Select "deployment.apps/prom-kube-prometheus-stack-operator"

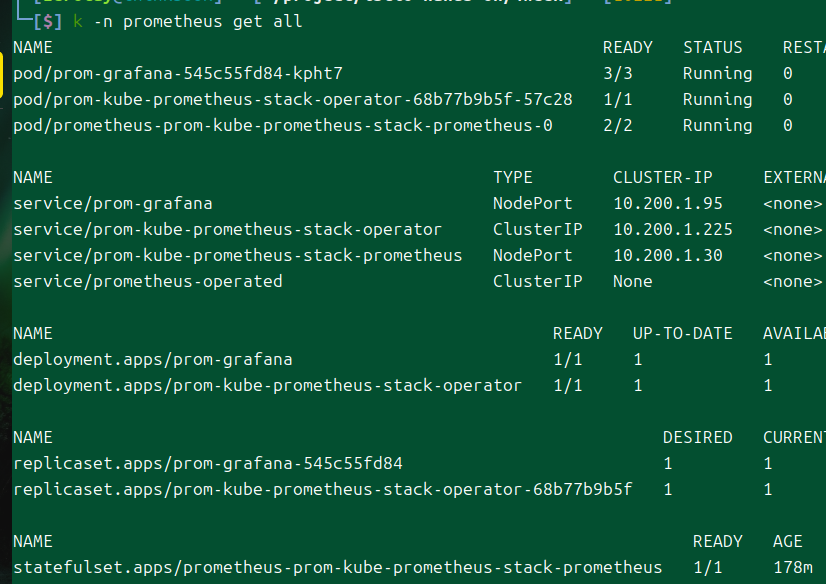pyautogui.click(x=268, y=385)
